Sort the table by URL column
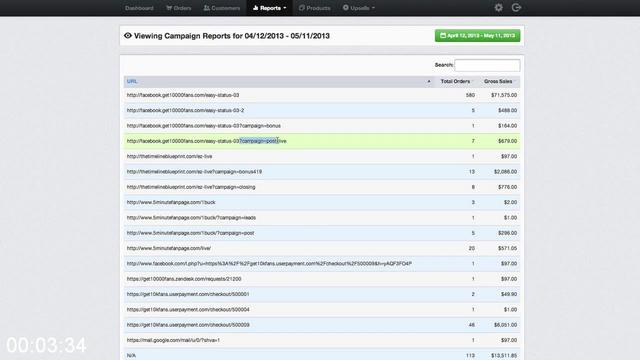The height and width of the screenshot is (360, 640). point(132,82)
